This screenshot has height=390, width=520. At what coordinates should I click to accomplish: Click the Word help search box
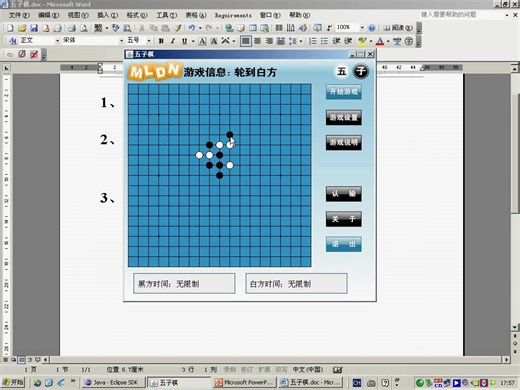[462, 15]
